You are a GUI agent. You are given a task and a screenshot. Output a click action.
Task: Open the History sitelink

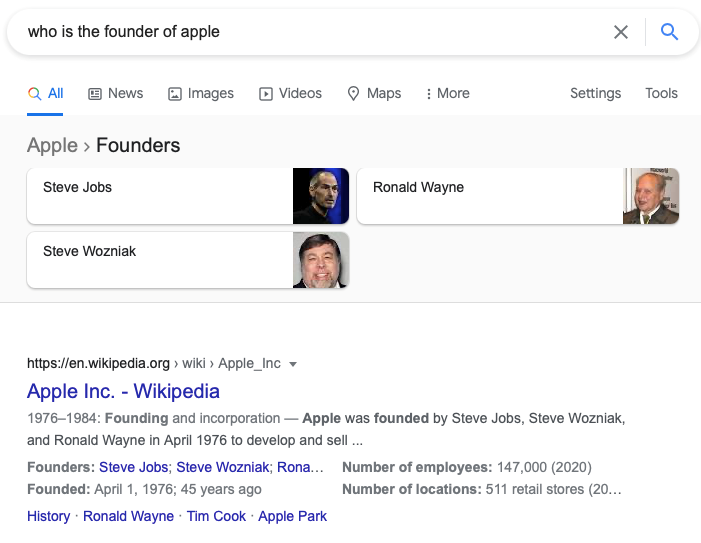tap(49, 516)
